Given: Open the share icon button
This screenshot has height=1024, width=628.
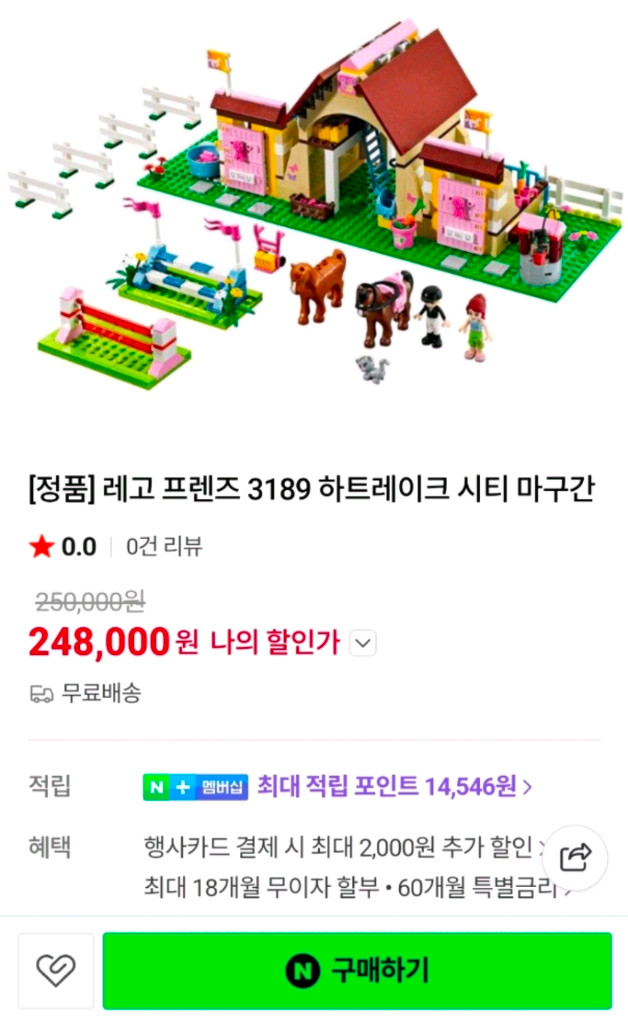Looking at the screenshot, I should [575, 858].
